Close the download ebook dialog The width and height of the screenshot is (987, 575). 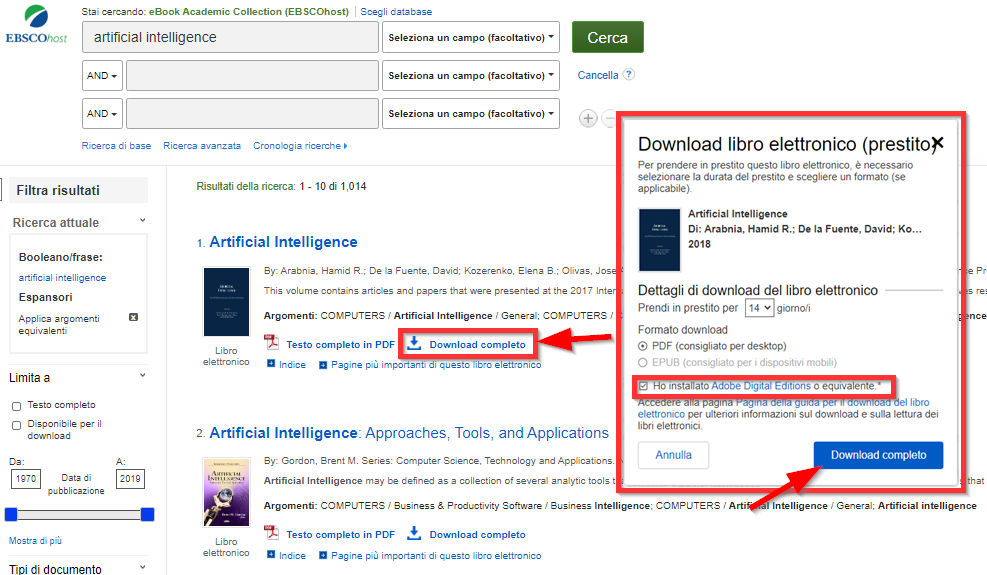pyautogui.click(x=937, y=143)
